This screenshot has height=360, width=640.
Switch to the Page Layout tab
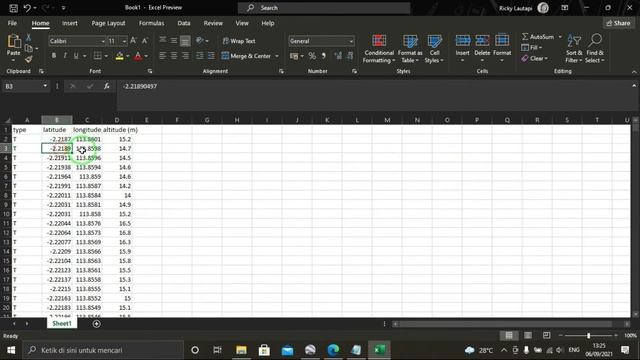pos(108,23)
